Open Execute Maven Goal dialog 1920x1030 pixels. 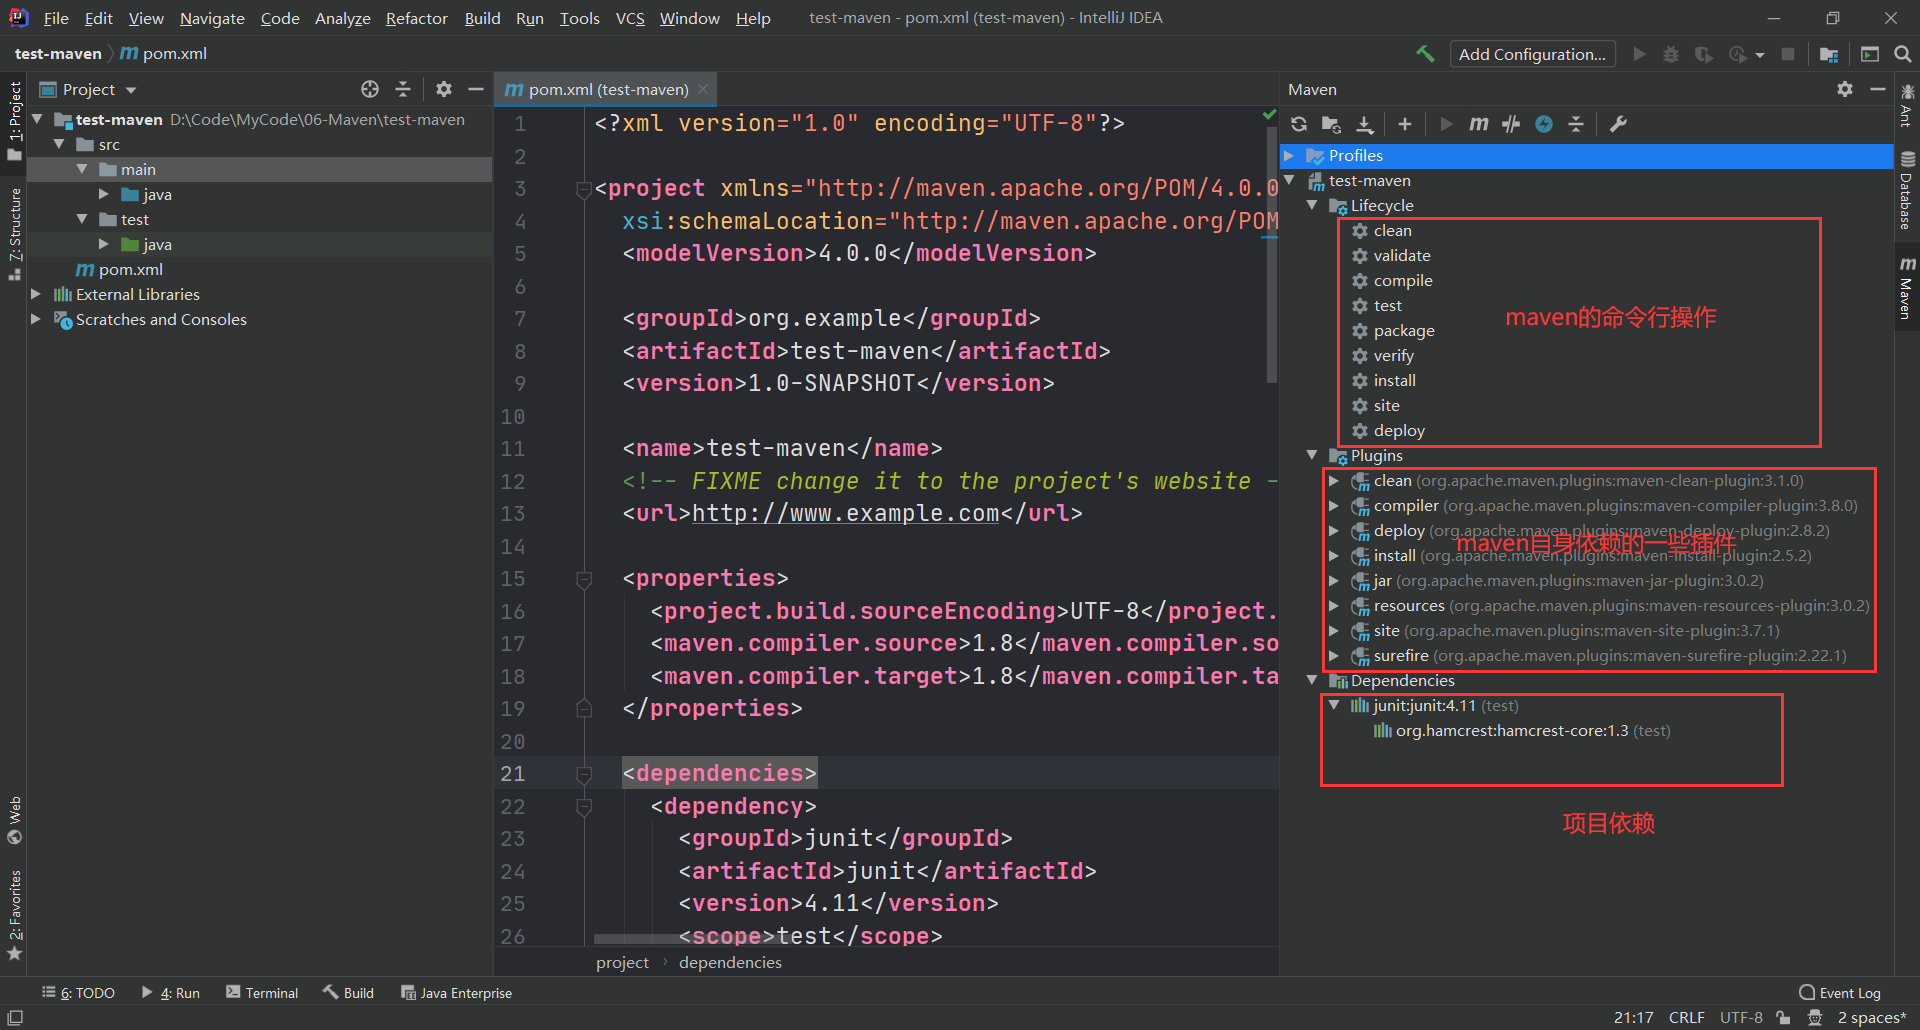point(1479,124)
